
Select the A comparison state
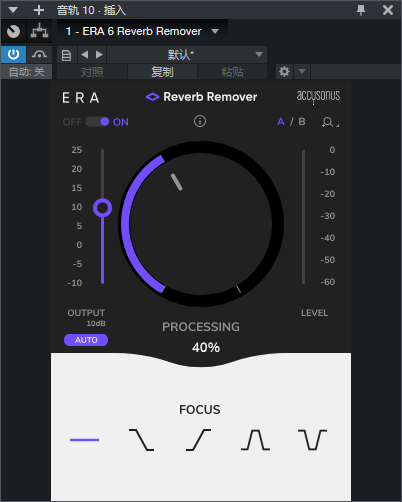coord(281,122)
